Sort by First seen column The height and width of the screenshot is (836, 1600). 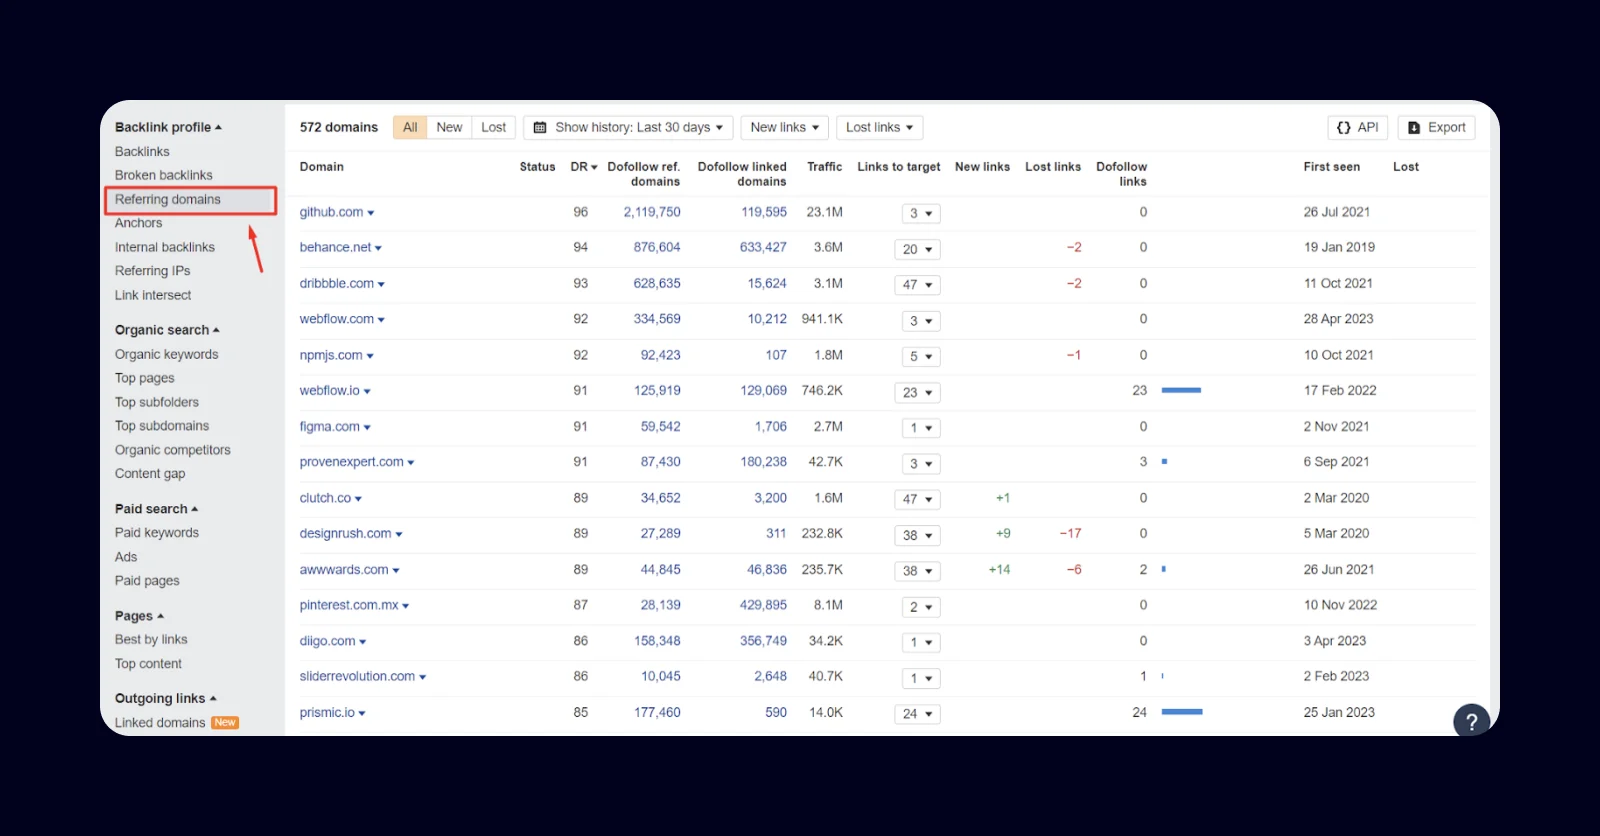[x=1331, y=167]
